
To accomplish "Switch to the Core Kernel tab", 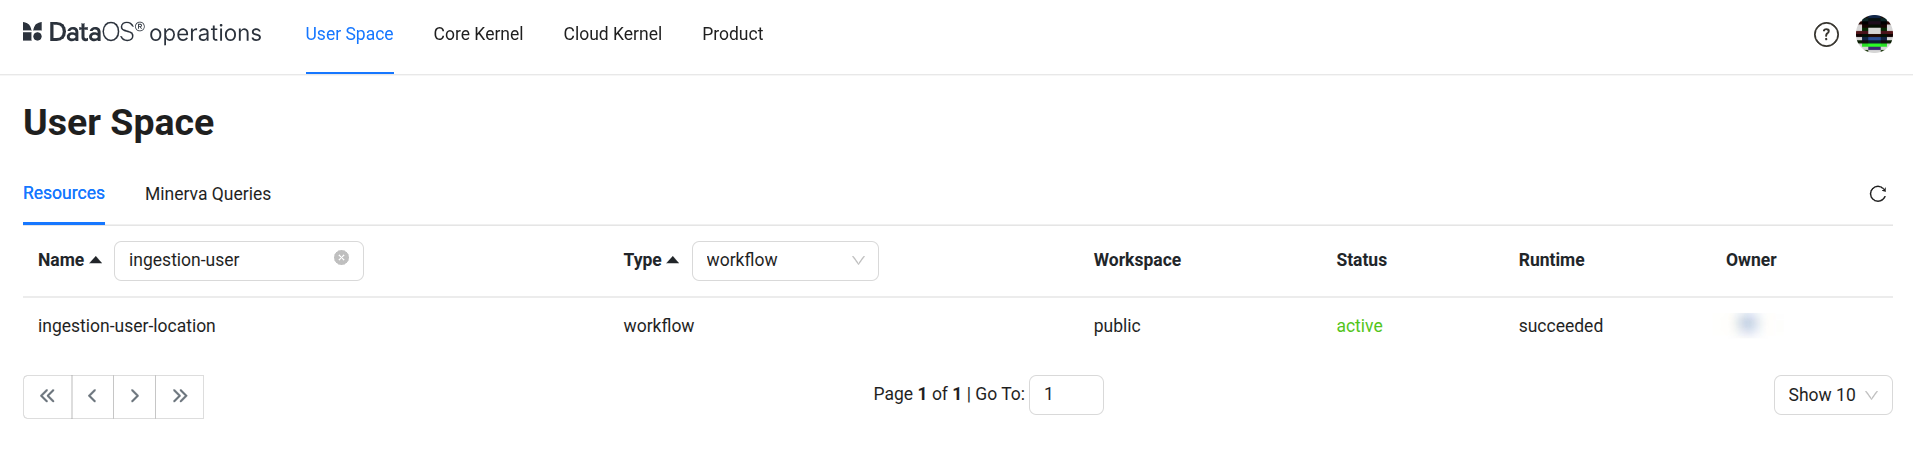I will 478,34.
